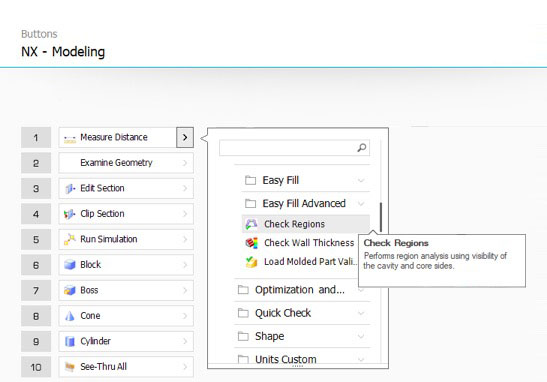The image size is (547, 382).
Task: Select the Load Molded Part Validation icon
Action: pos(252,262)
